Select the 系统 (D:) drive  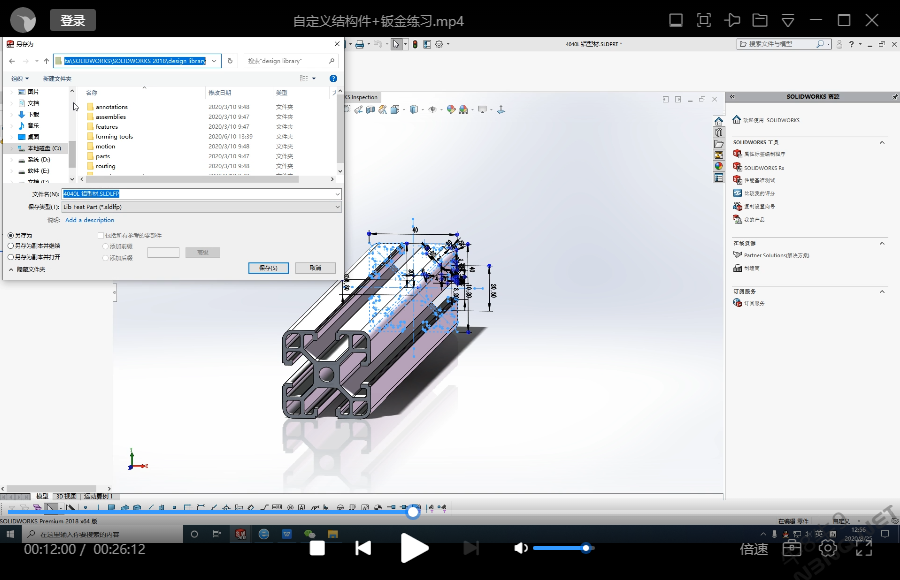click(38, 160)
